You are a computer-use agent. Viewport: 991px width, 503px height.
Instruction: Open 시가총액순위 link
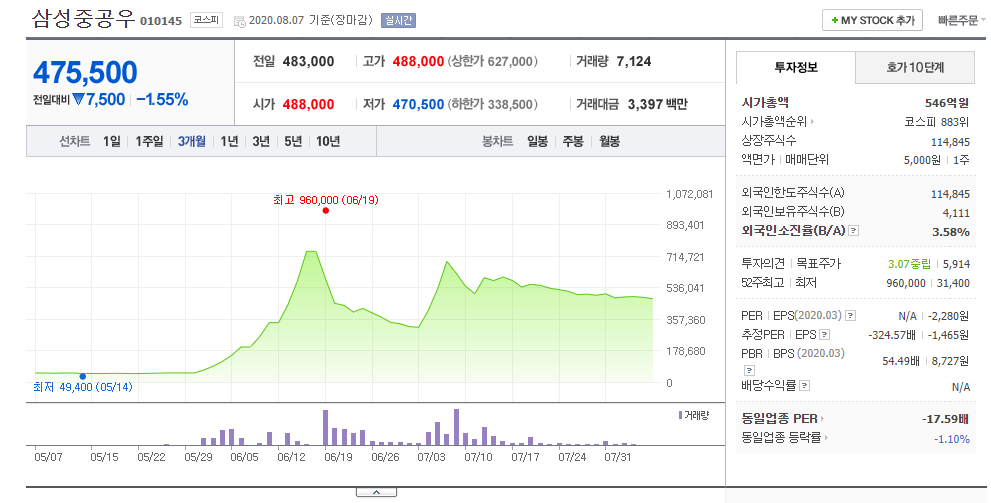pyautogui.click(x=777, y=121)
